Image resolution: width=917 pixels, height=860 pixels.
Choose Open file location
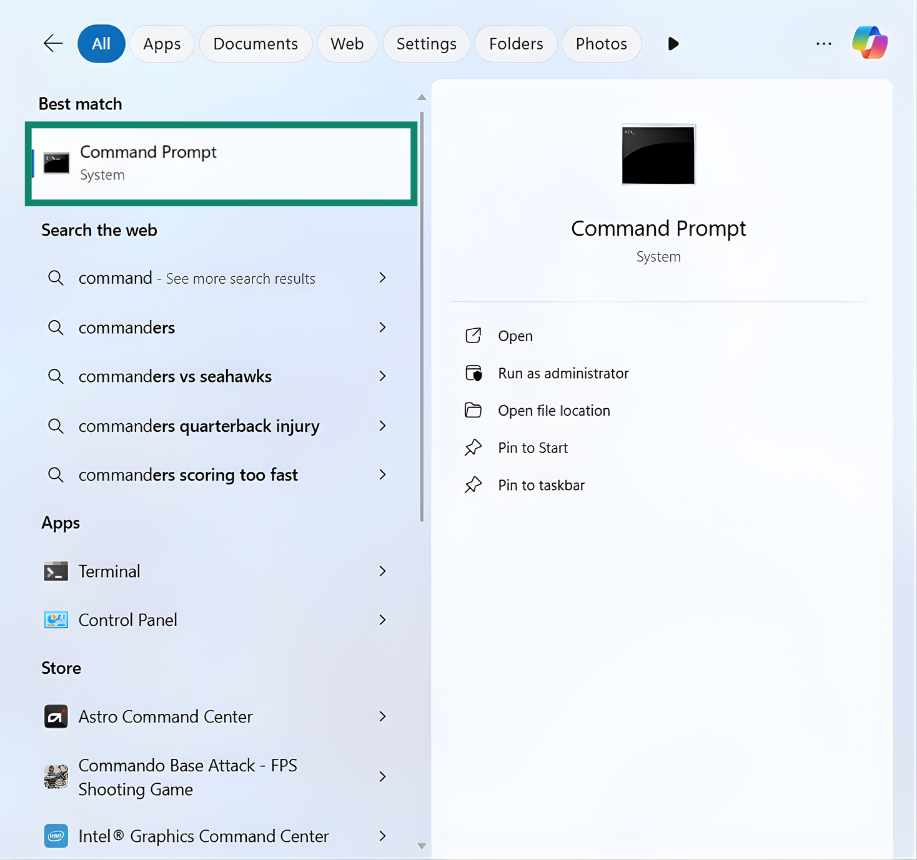point(553,410)
